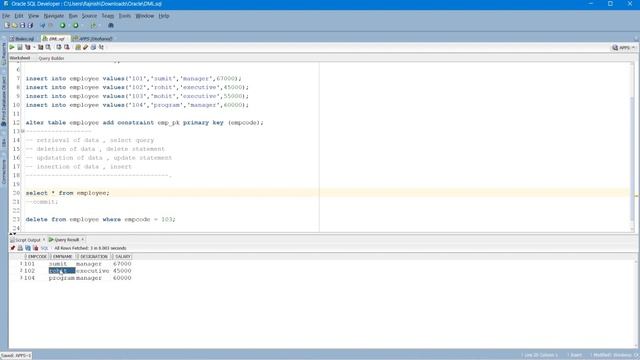Click the Explain Plan icon
This screenshot has height=360, width=640.
(28, 47)
